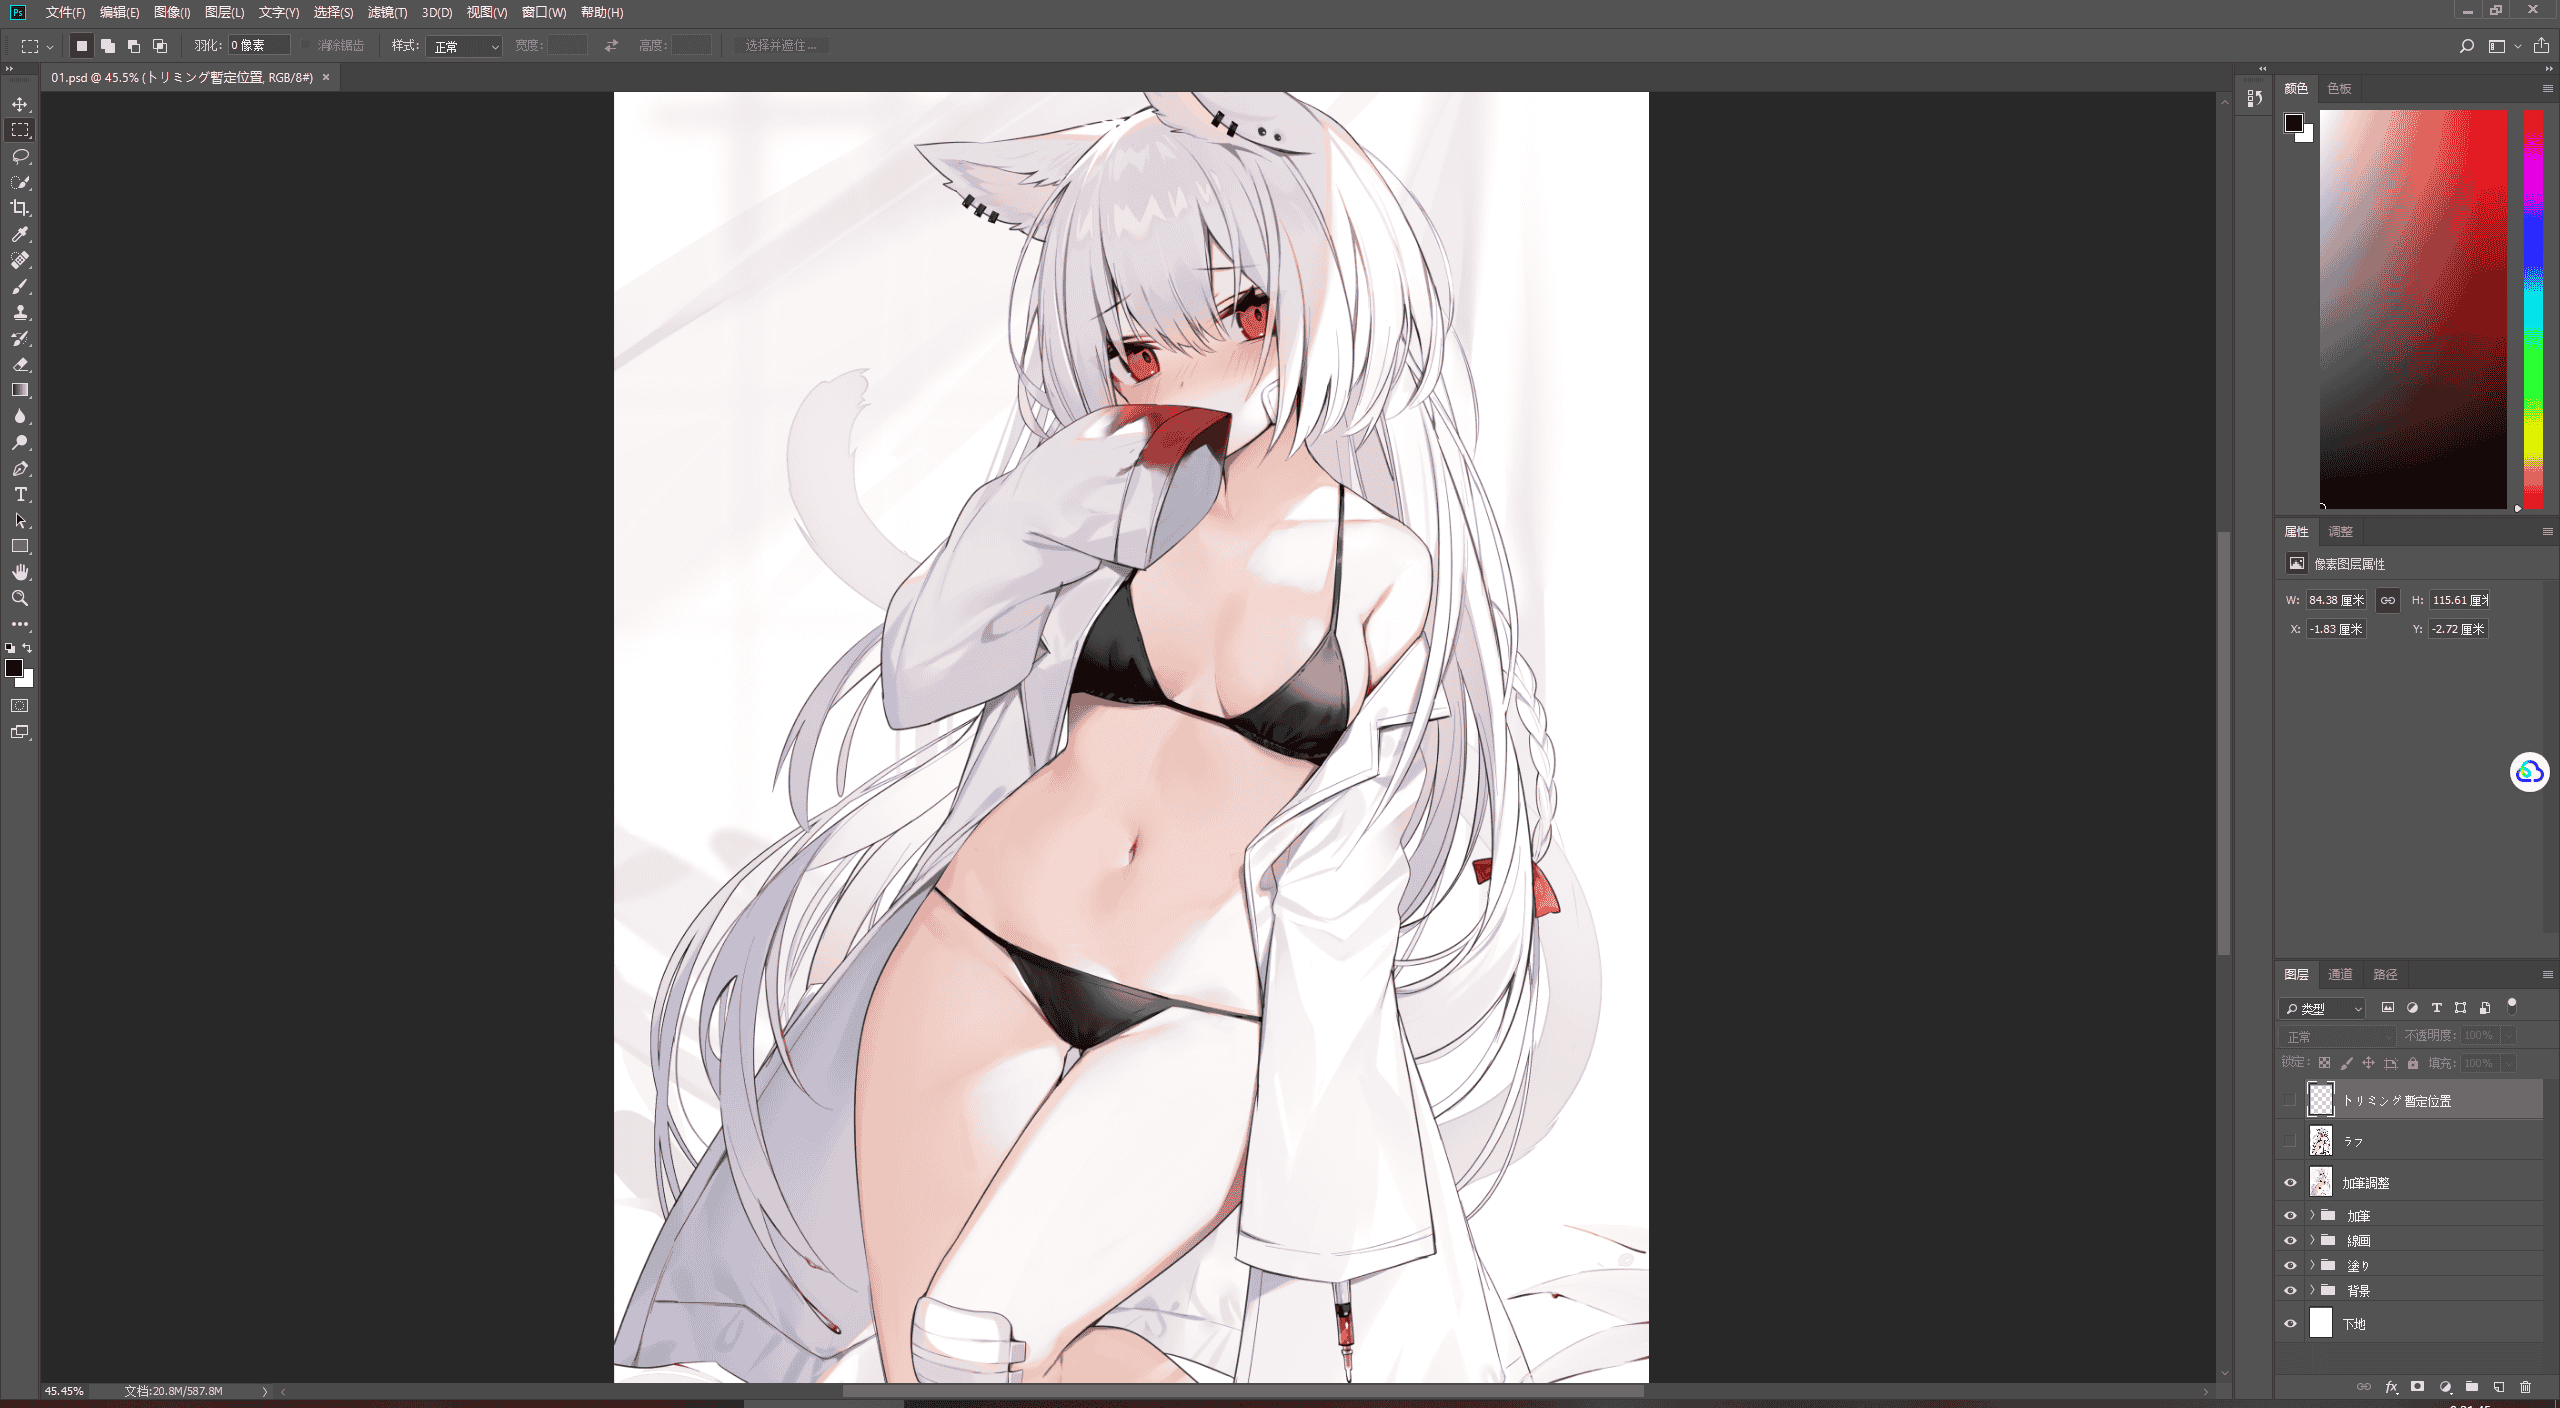Click the 加筆調整 layer thumbnail
Viewport: 2560px width, 1408px height.
click(x=2321, y=1183)
